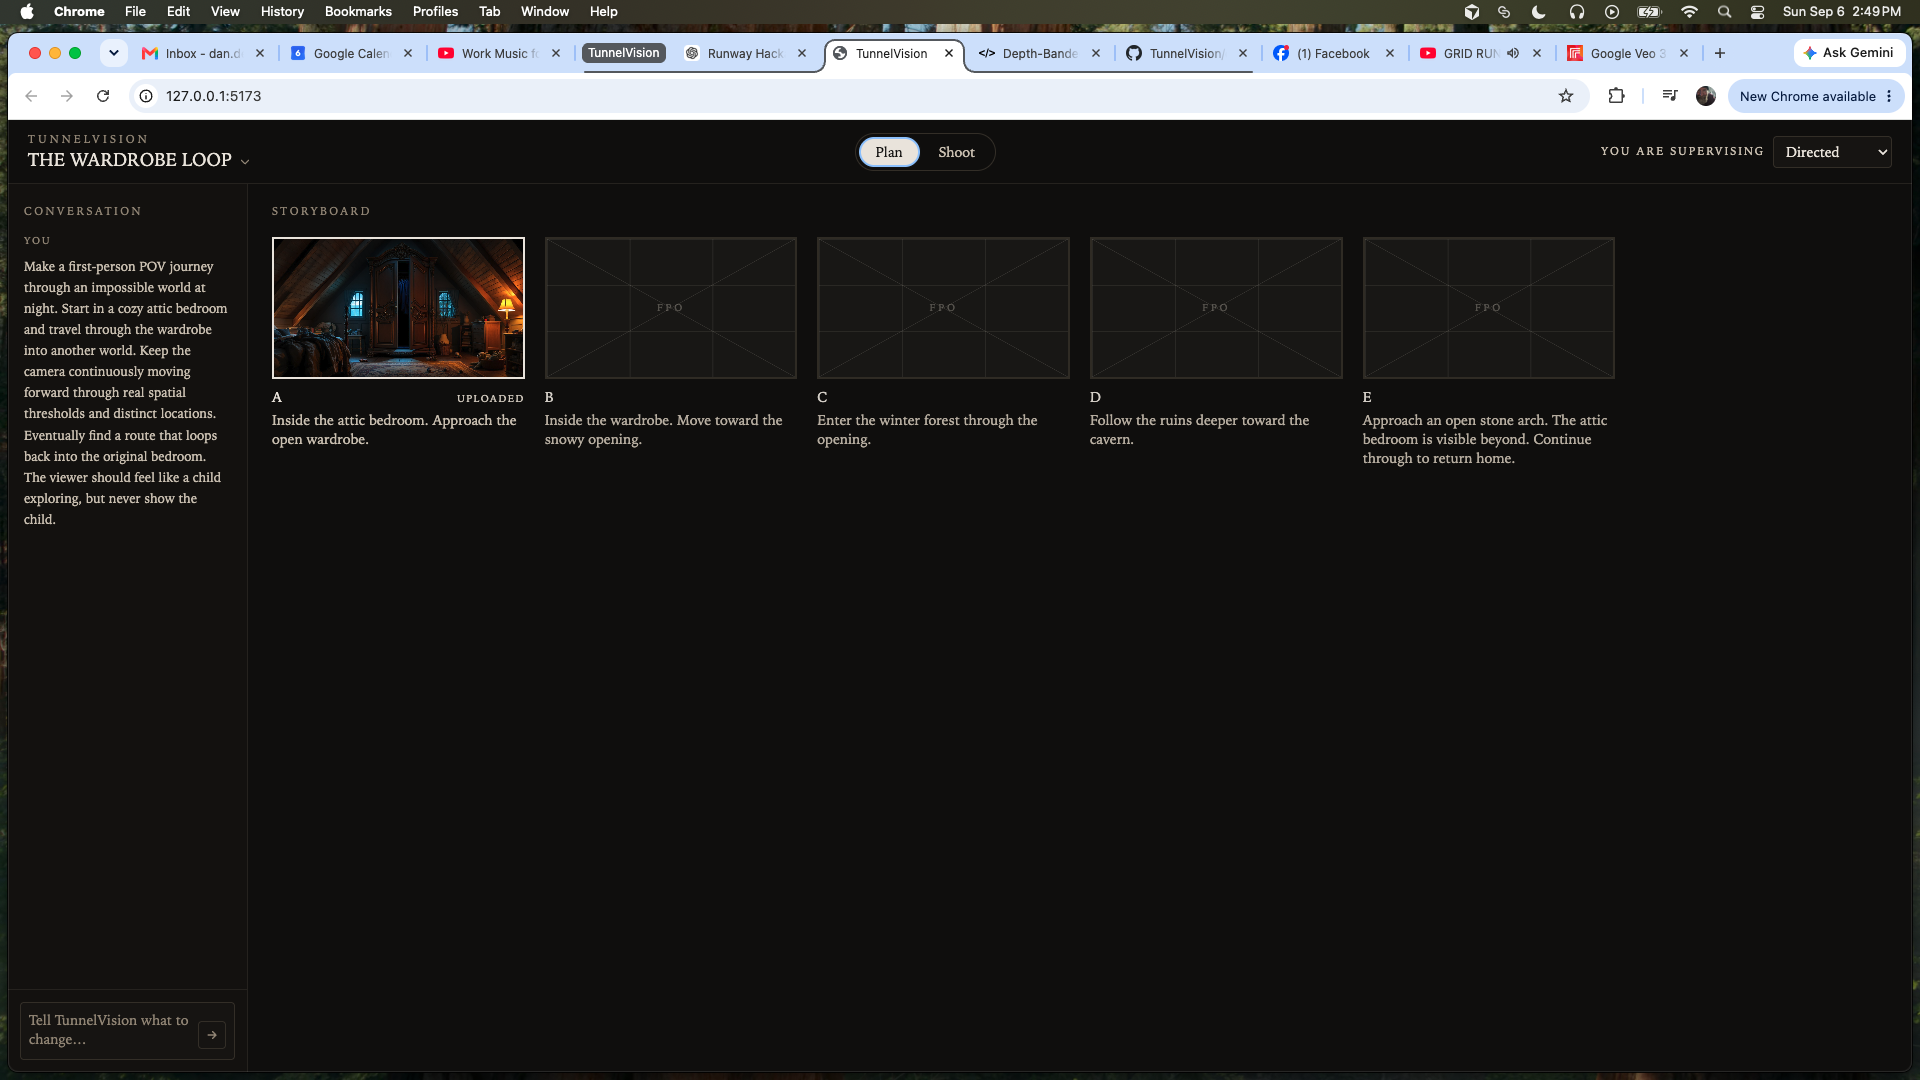Viewport: 1920px width, 1080px height.
Task: Open a new tab with plus icon
Action: (1720, 53)
